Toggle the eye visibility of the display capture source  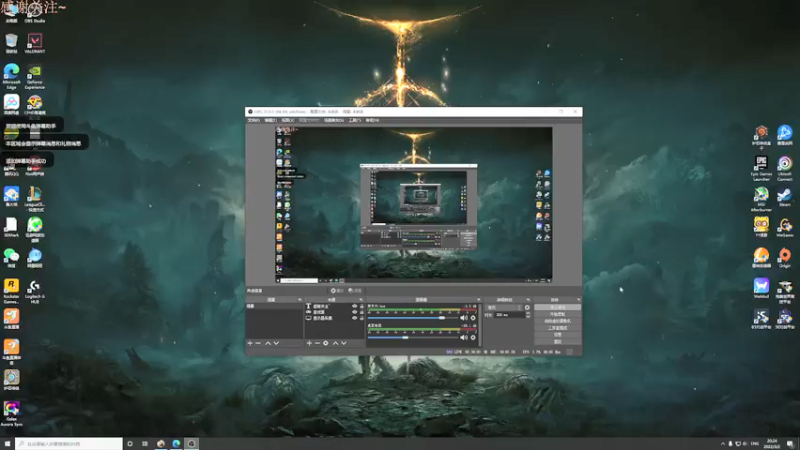pyautogui.click(x=355, y=318)
